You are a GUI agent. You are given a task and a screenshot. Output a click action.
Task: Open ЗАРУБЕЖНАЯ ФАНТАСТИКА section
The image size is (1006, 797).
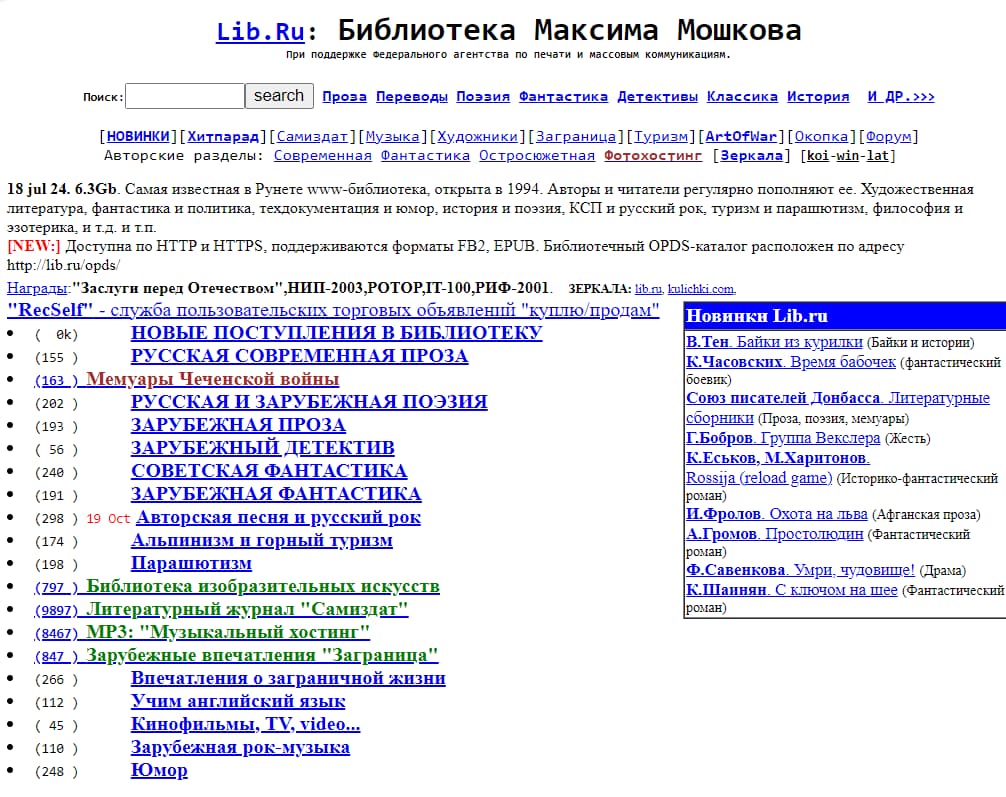276,495
